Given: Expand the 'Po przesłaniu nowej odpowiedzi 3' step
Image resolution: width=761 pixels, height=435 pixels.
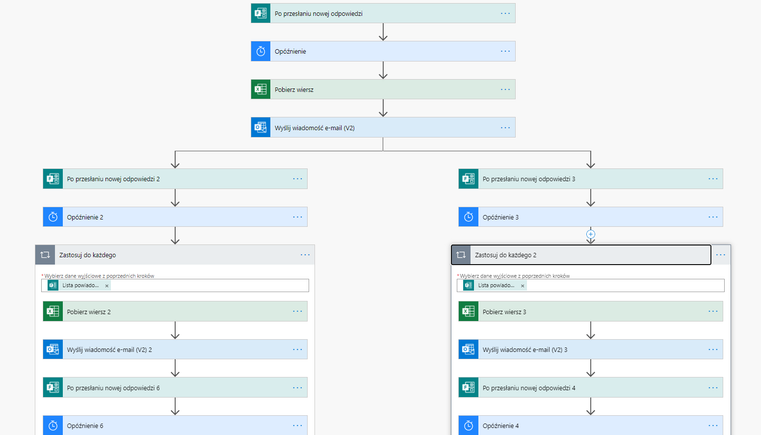Looking at the screenshot, I should click(x=591, y=179).
